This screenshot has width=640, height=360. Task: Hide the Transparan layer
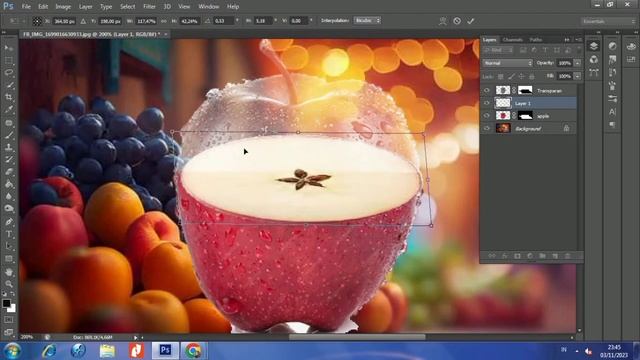tap(487, 91)
